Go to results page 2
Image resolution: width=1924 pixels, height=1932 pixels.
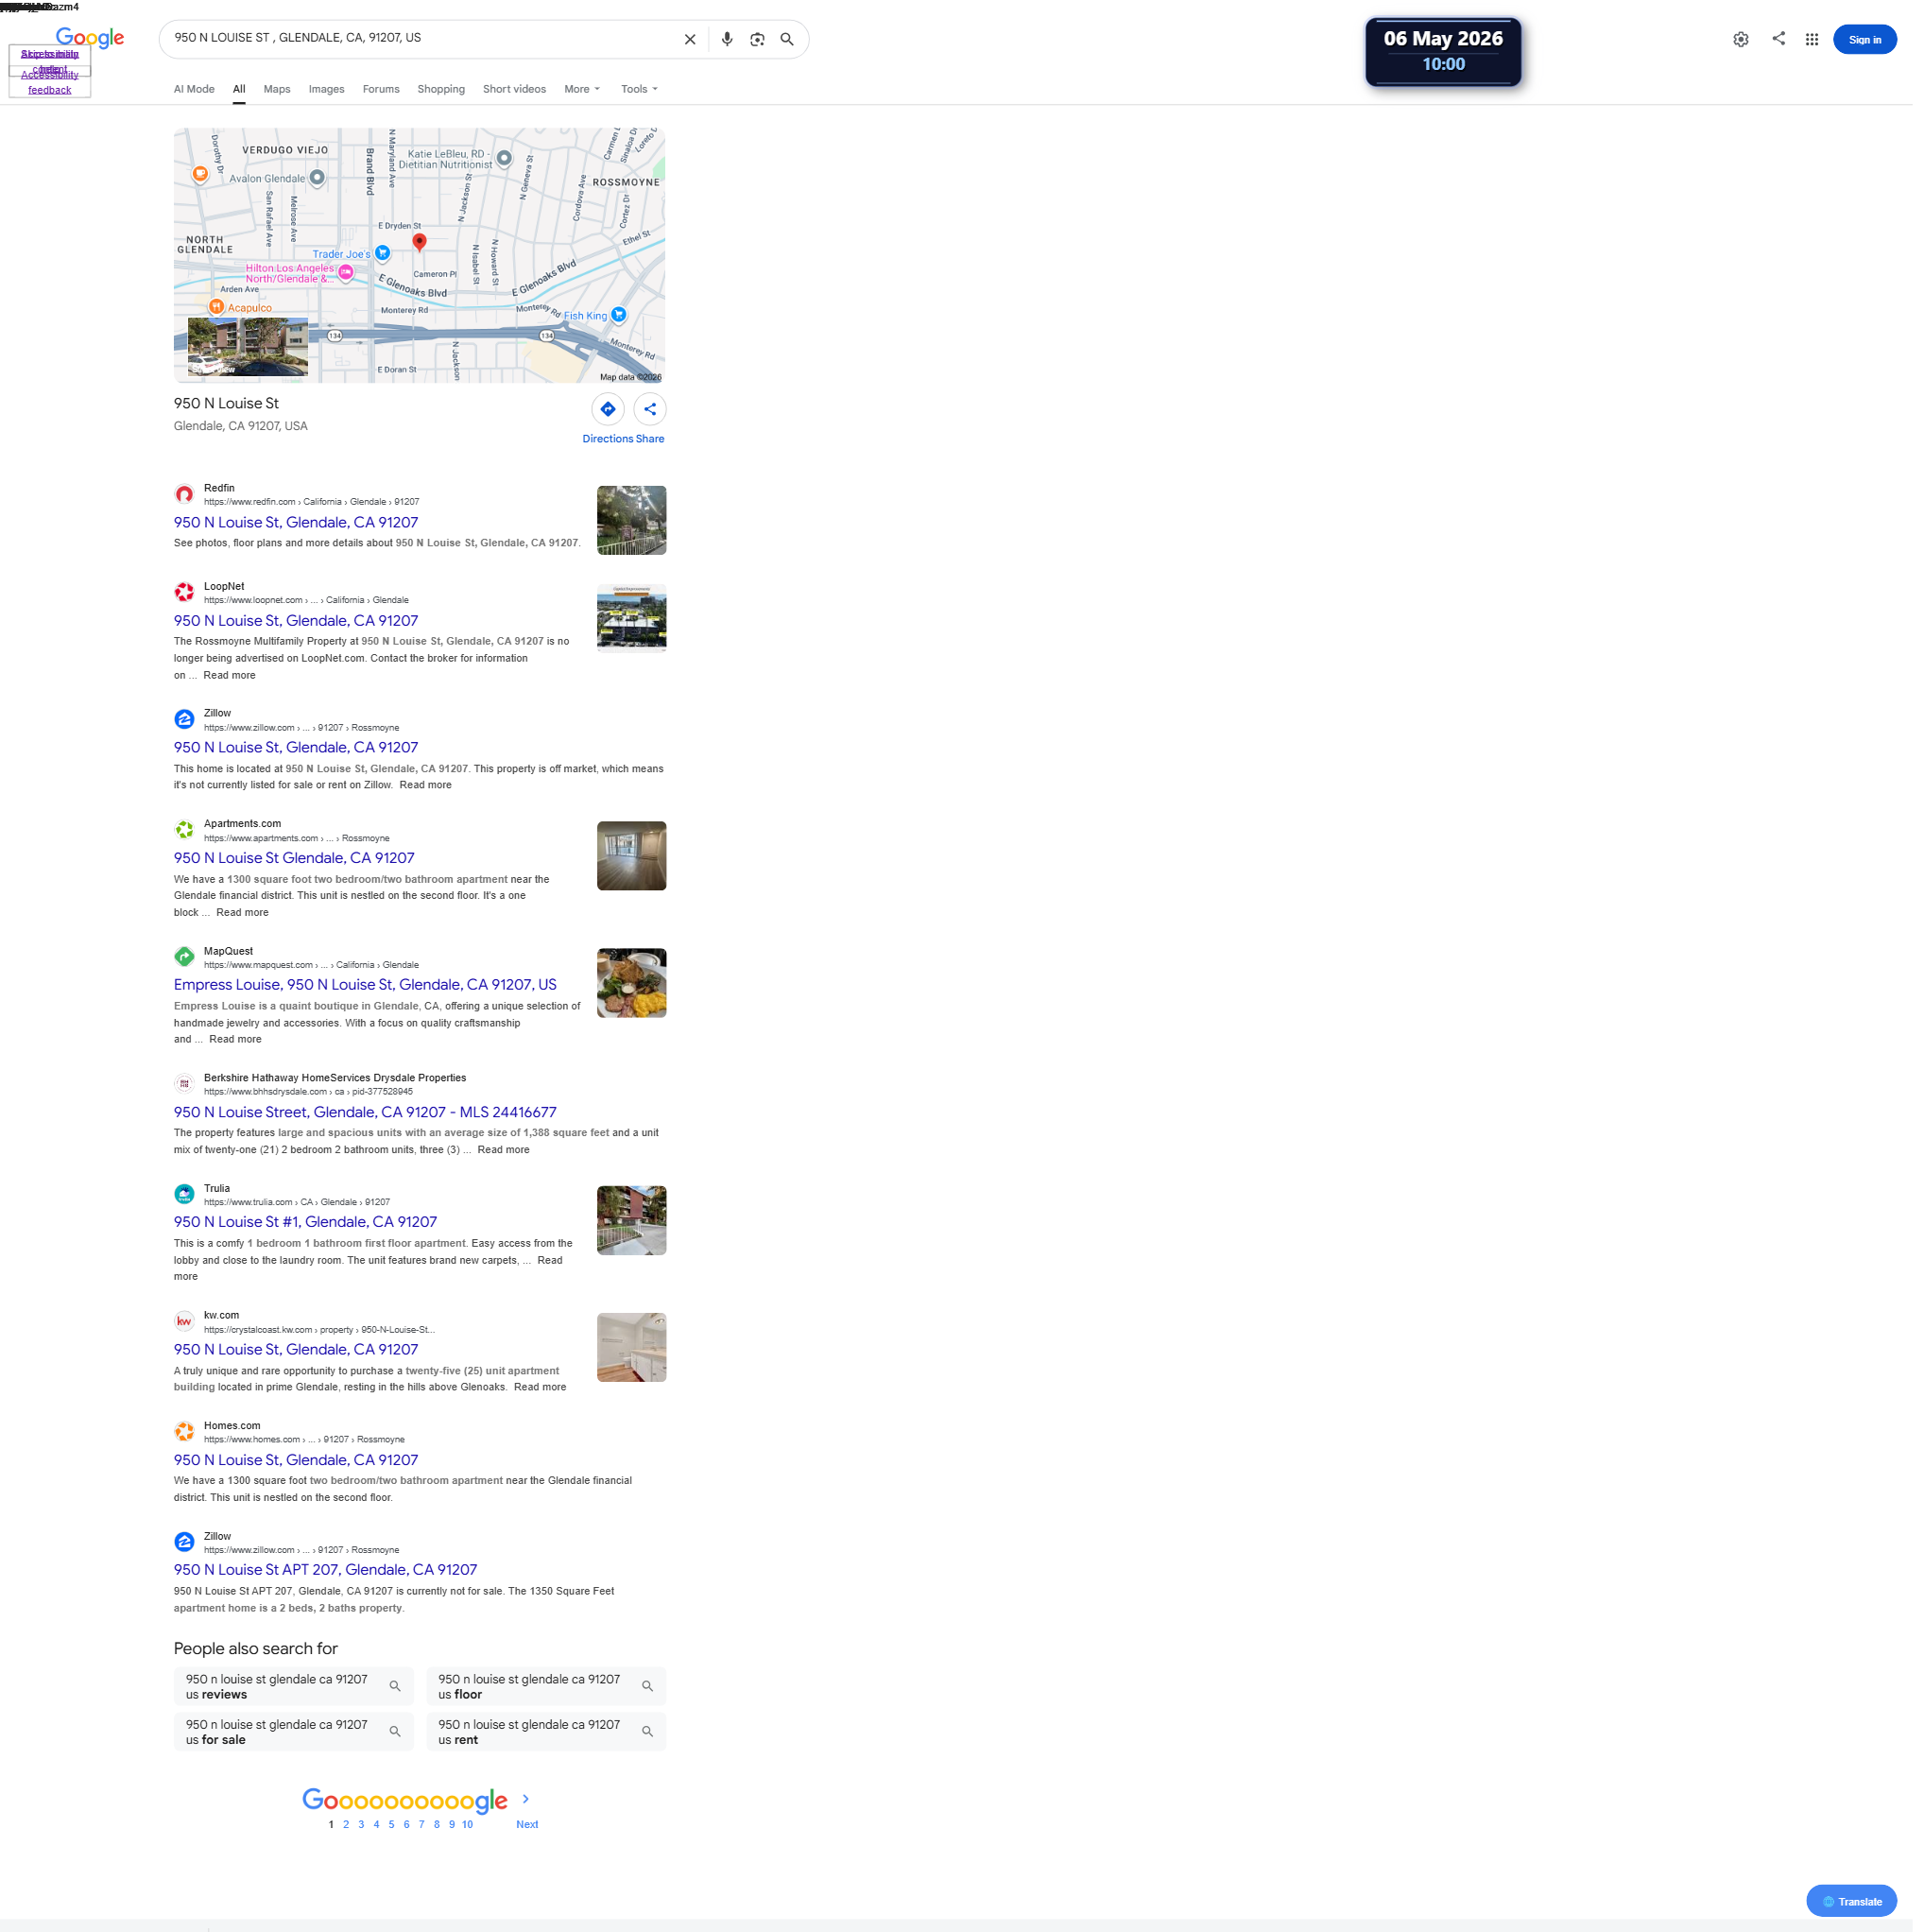pos(346,1824)
